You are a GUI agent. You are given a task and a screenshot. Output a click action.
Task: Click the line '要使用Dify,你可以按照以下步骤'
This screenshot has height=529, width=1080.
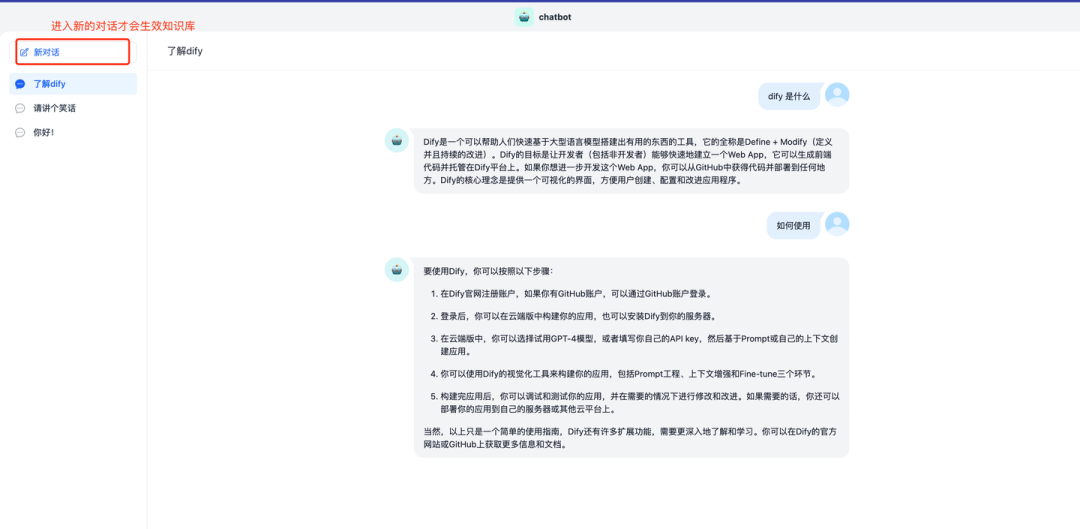488,271
